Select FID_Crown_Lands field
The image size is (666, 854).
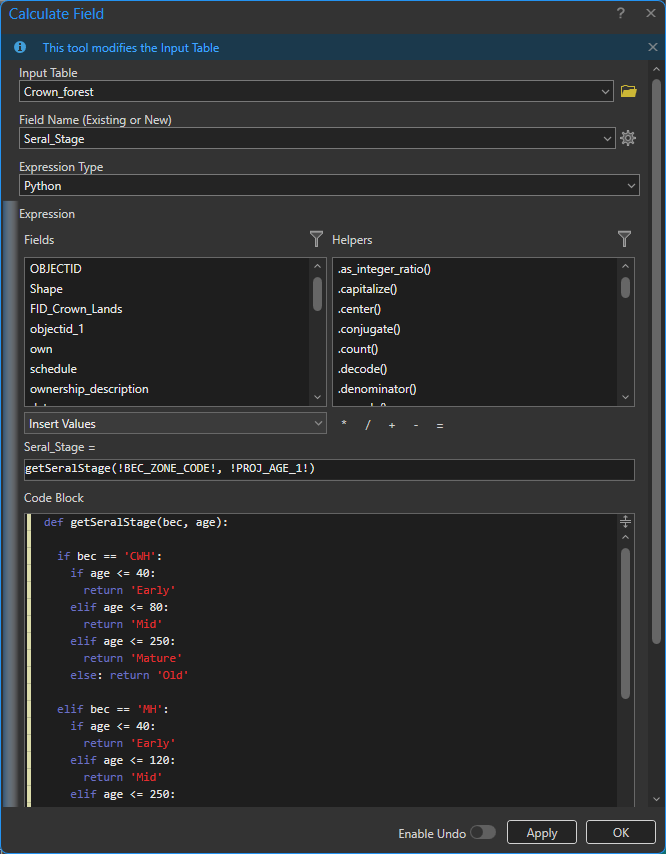click(x=168, y=309)
